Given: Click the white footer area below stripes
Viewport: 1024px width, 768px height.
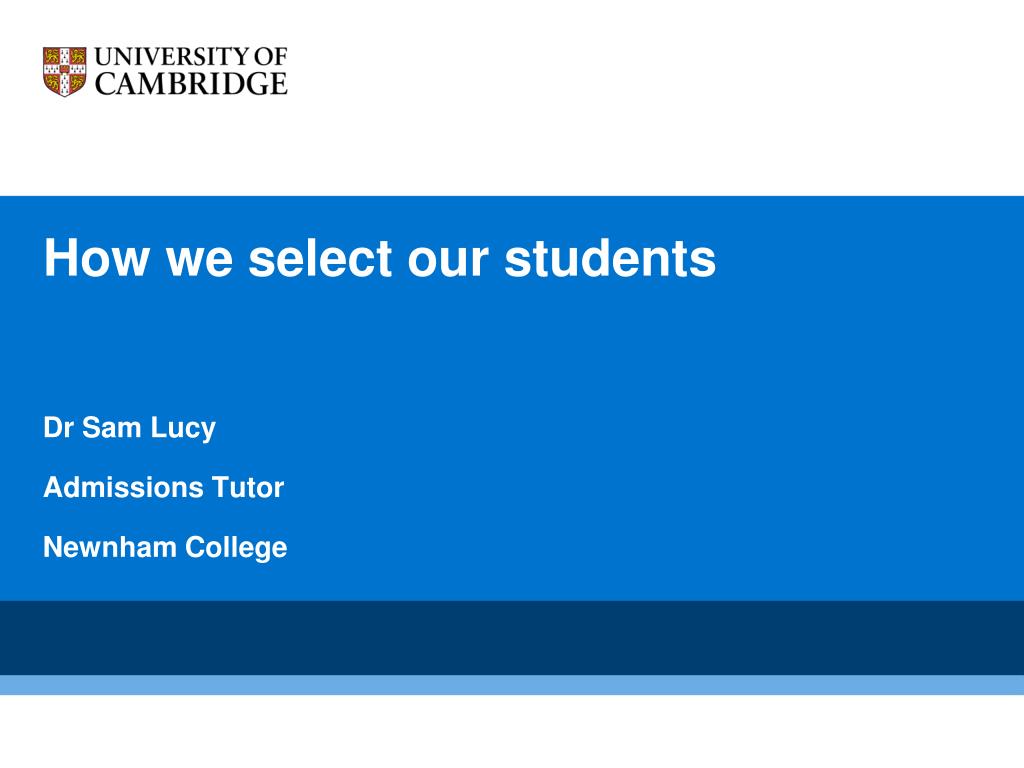Looking at the screenshot, I should pos(512,731).
